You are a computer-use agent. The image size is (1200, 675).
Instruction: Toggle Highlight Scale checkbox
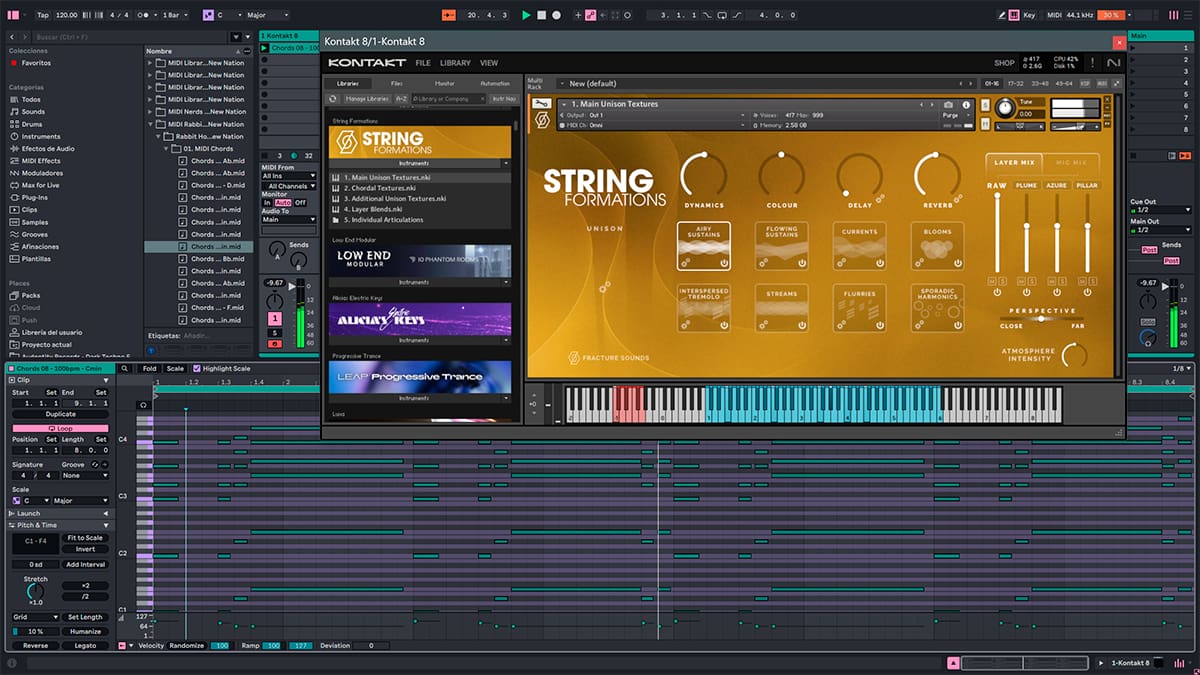pos(197,369)
